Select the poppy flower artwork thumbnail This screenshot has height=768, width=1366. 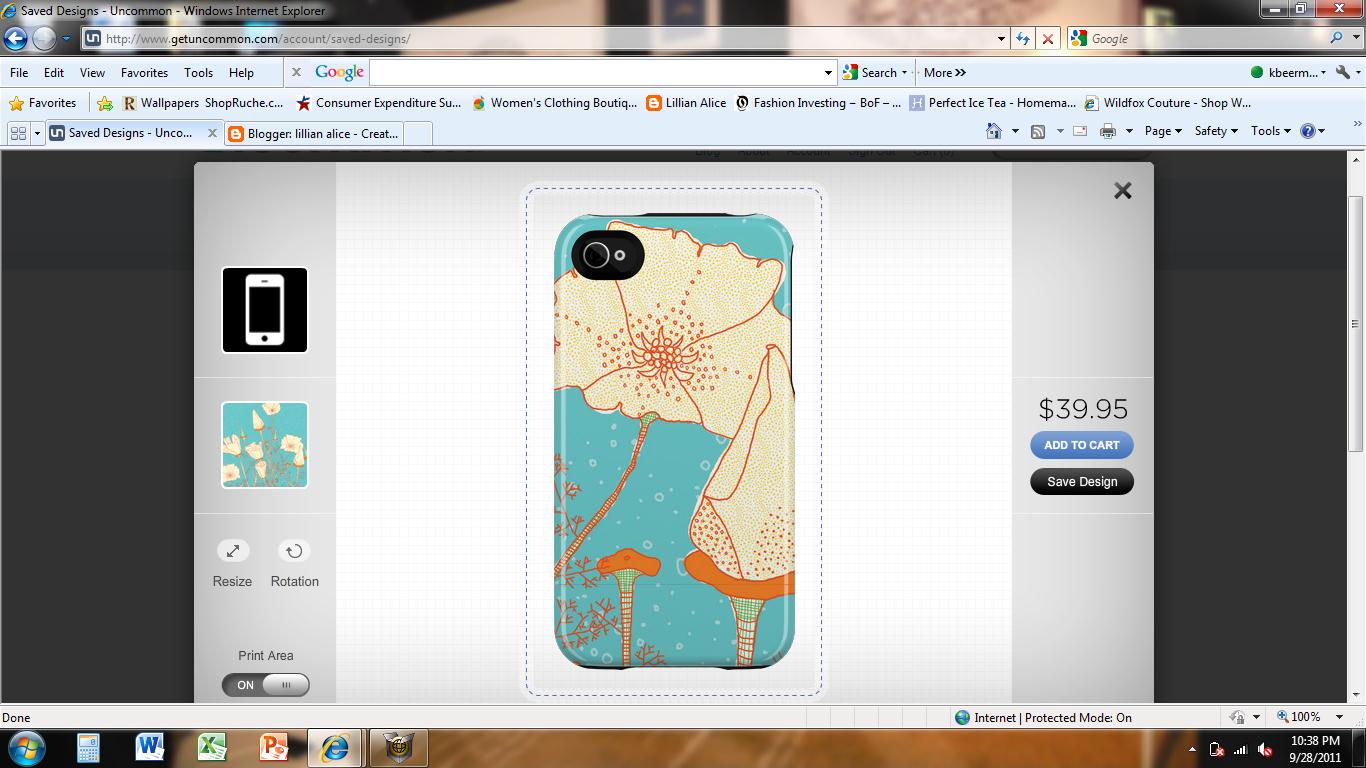point(265,445)
